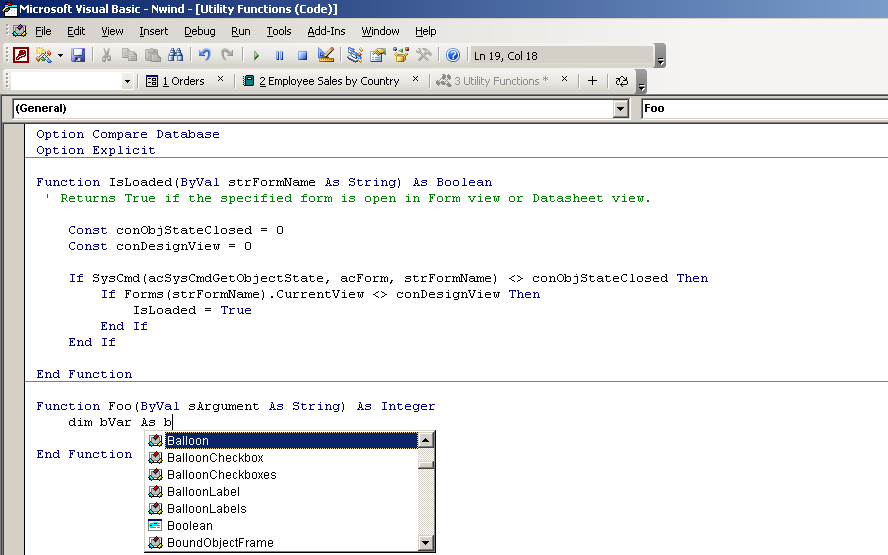Cut selection with the scissors icon
The image size is (888, 555).
pos(106,55)
